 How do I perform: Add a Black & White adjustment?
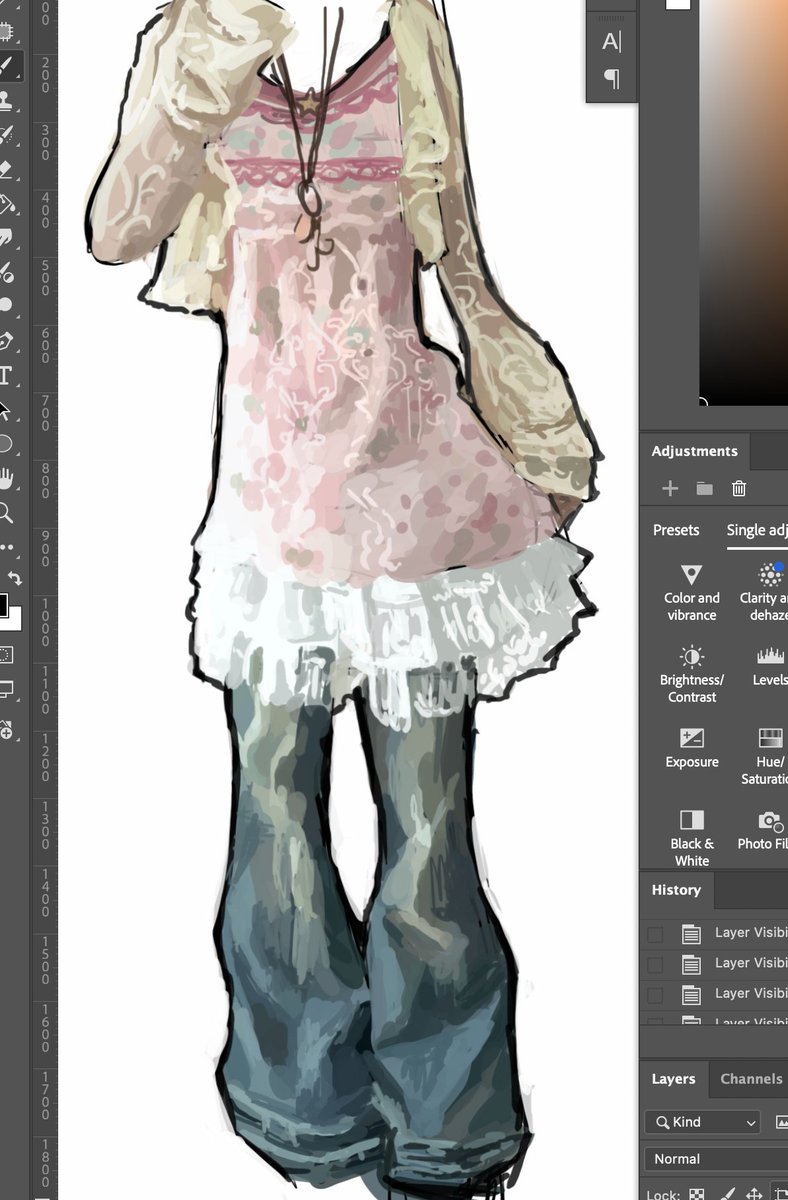[692, 838]
